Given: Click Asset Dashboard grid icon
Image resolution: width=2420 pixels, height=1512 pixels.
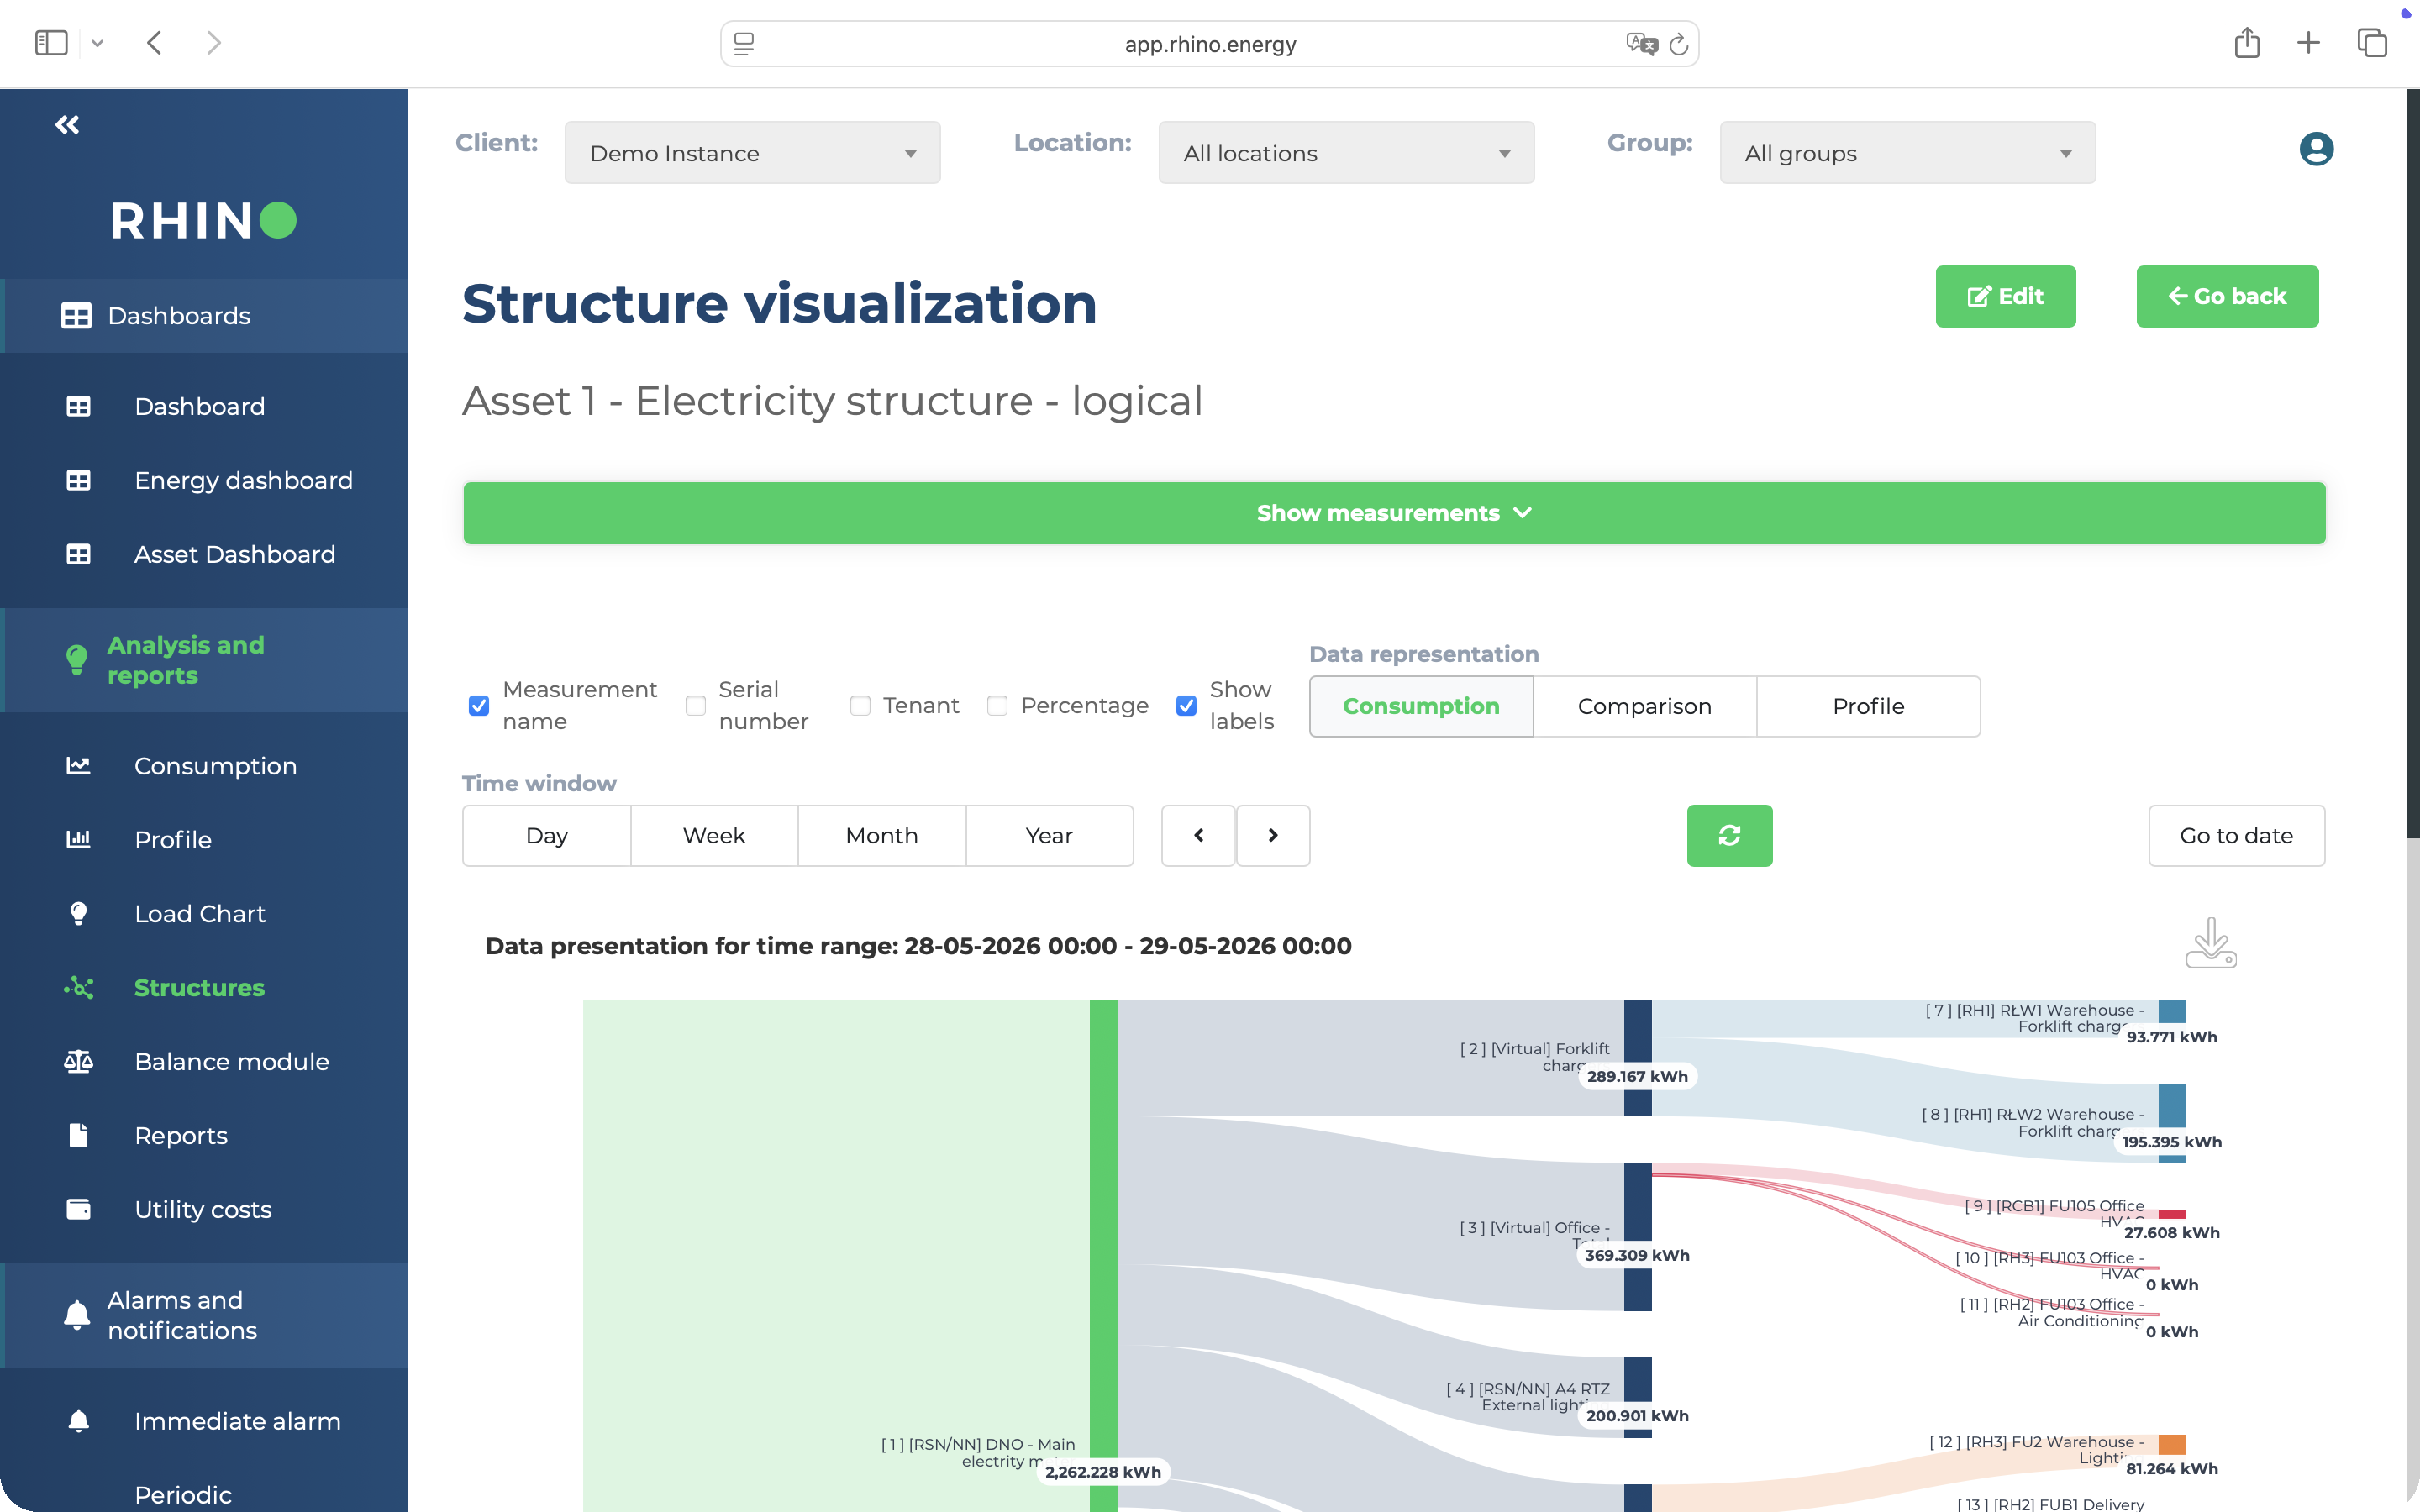Looking at the screenshot, I should tap(78, 554).
